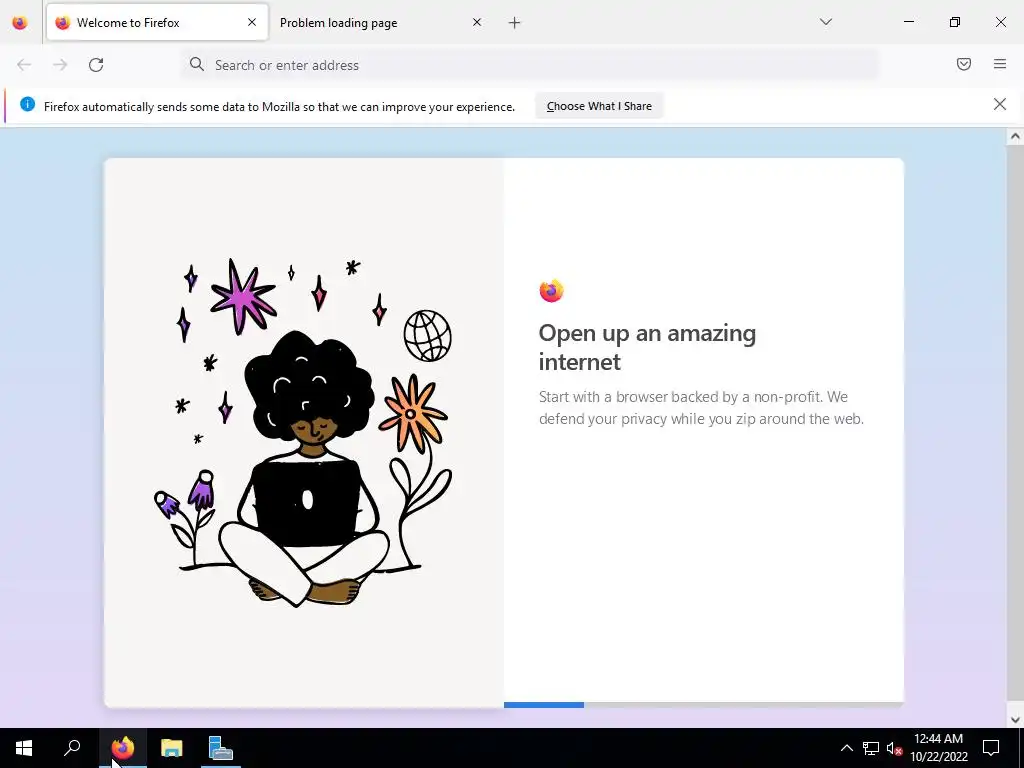Open Windows taskbar search

coord(72,748)
